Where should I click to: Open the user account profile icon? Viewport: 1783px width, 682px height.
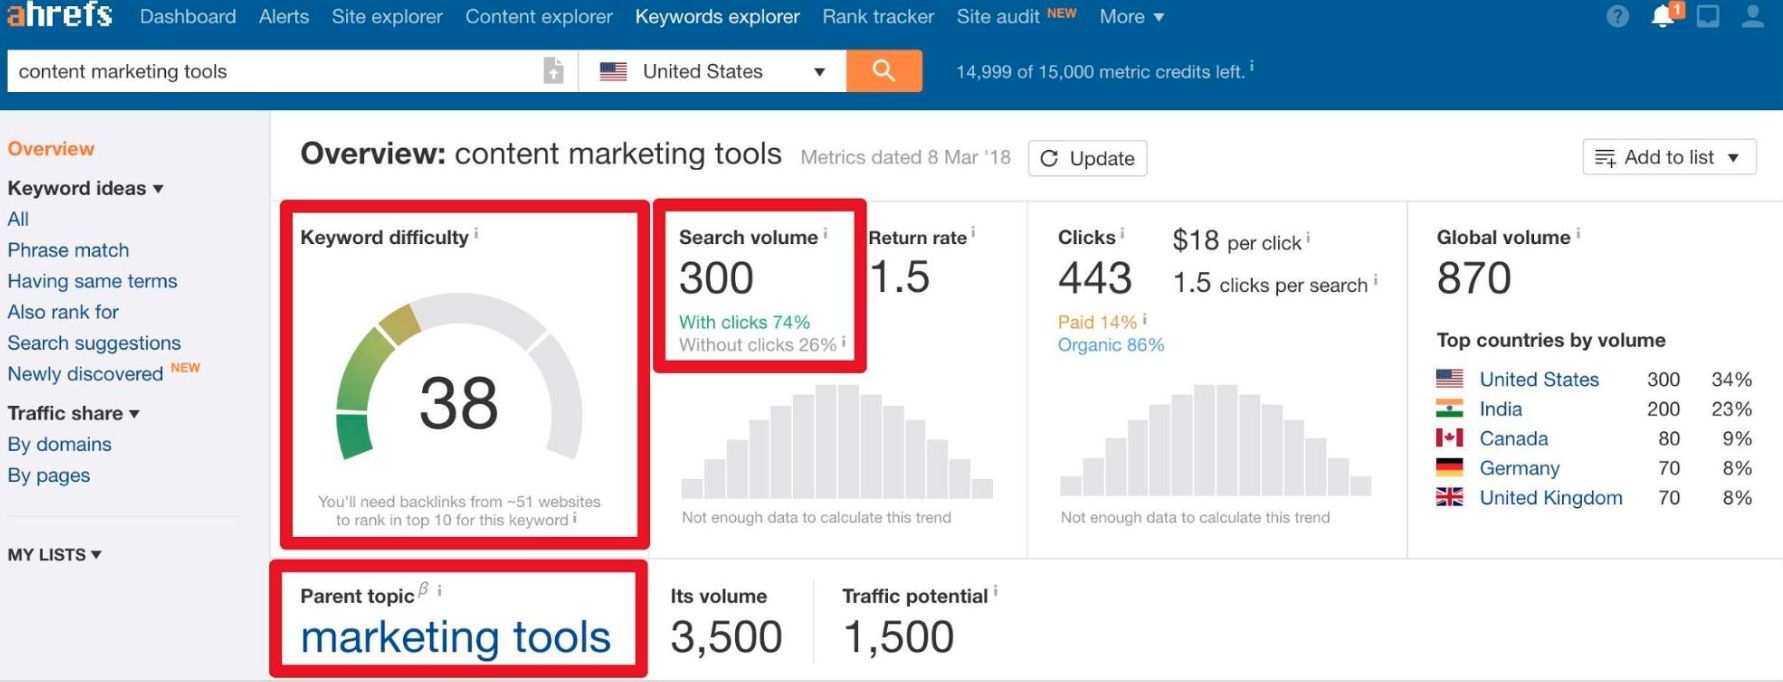[x=1752, y=17]
